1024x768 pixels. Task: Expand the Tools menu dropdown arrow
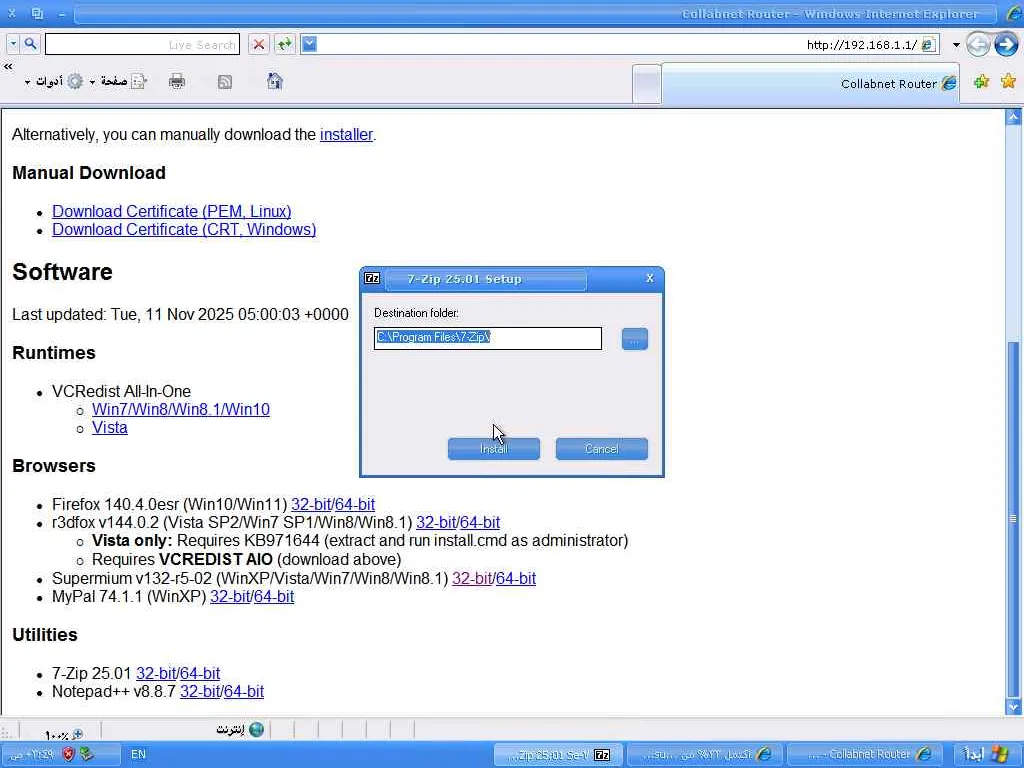click(27, 82)
